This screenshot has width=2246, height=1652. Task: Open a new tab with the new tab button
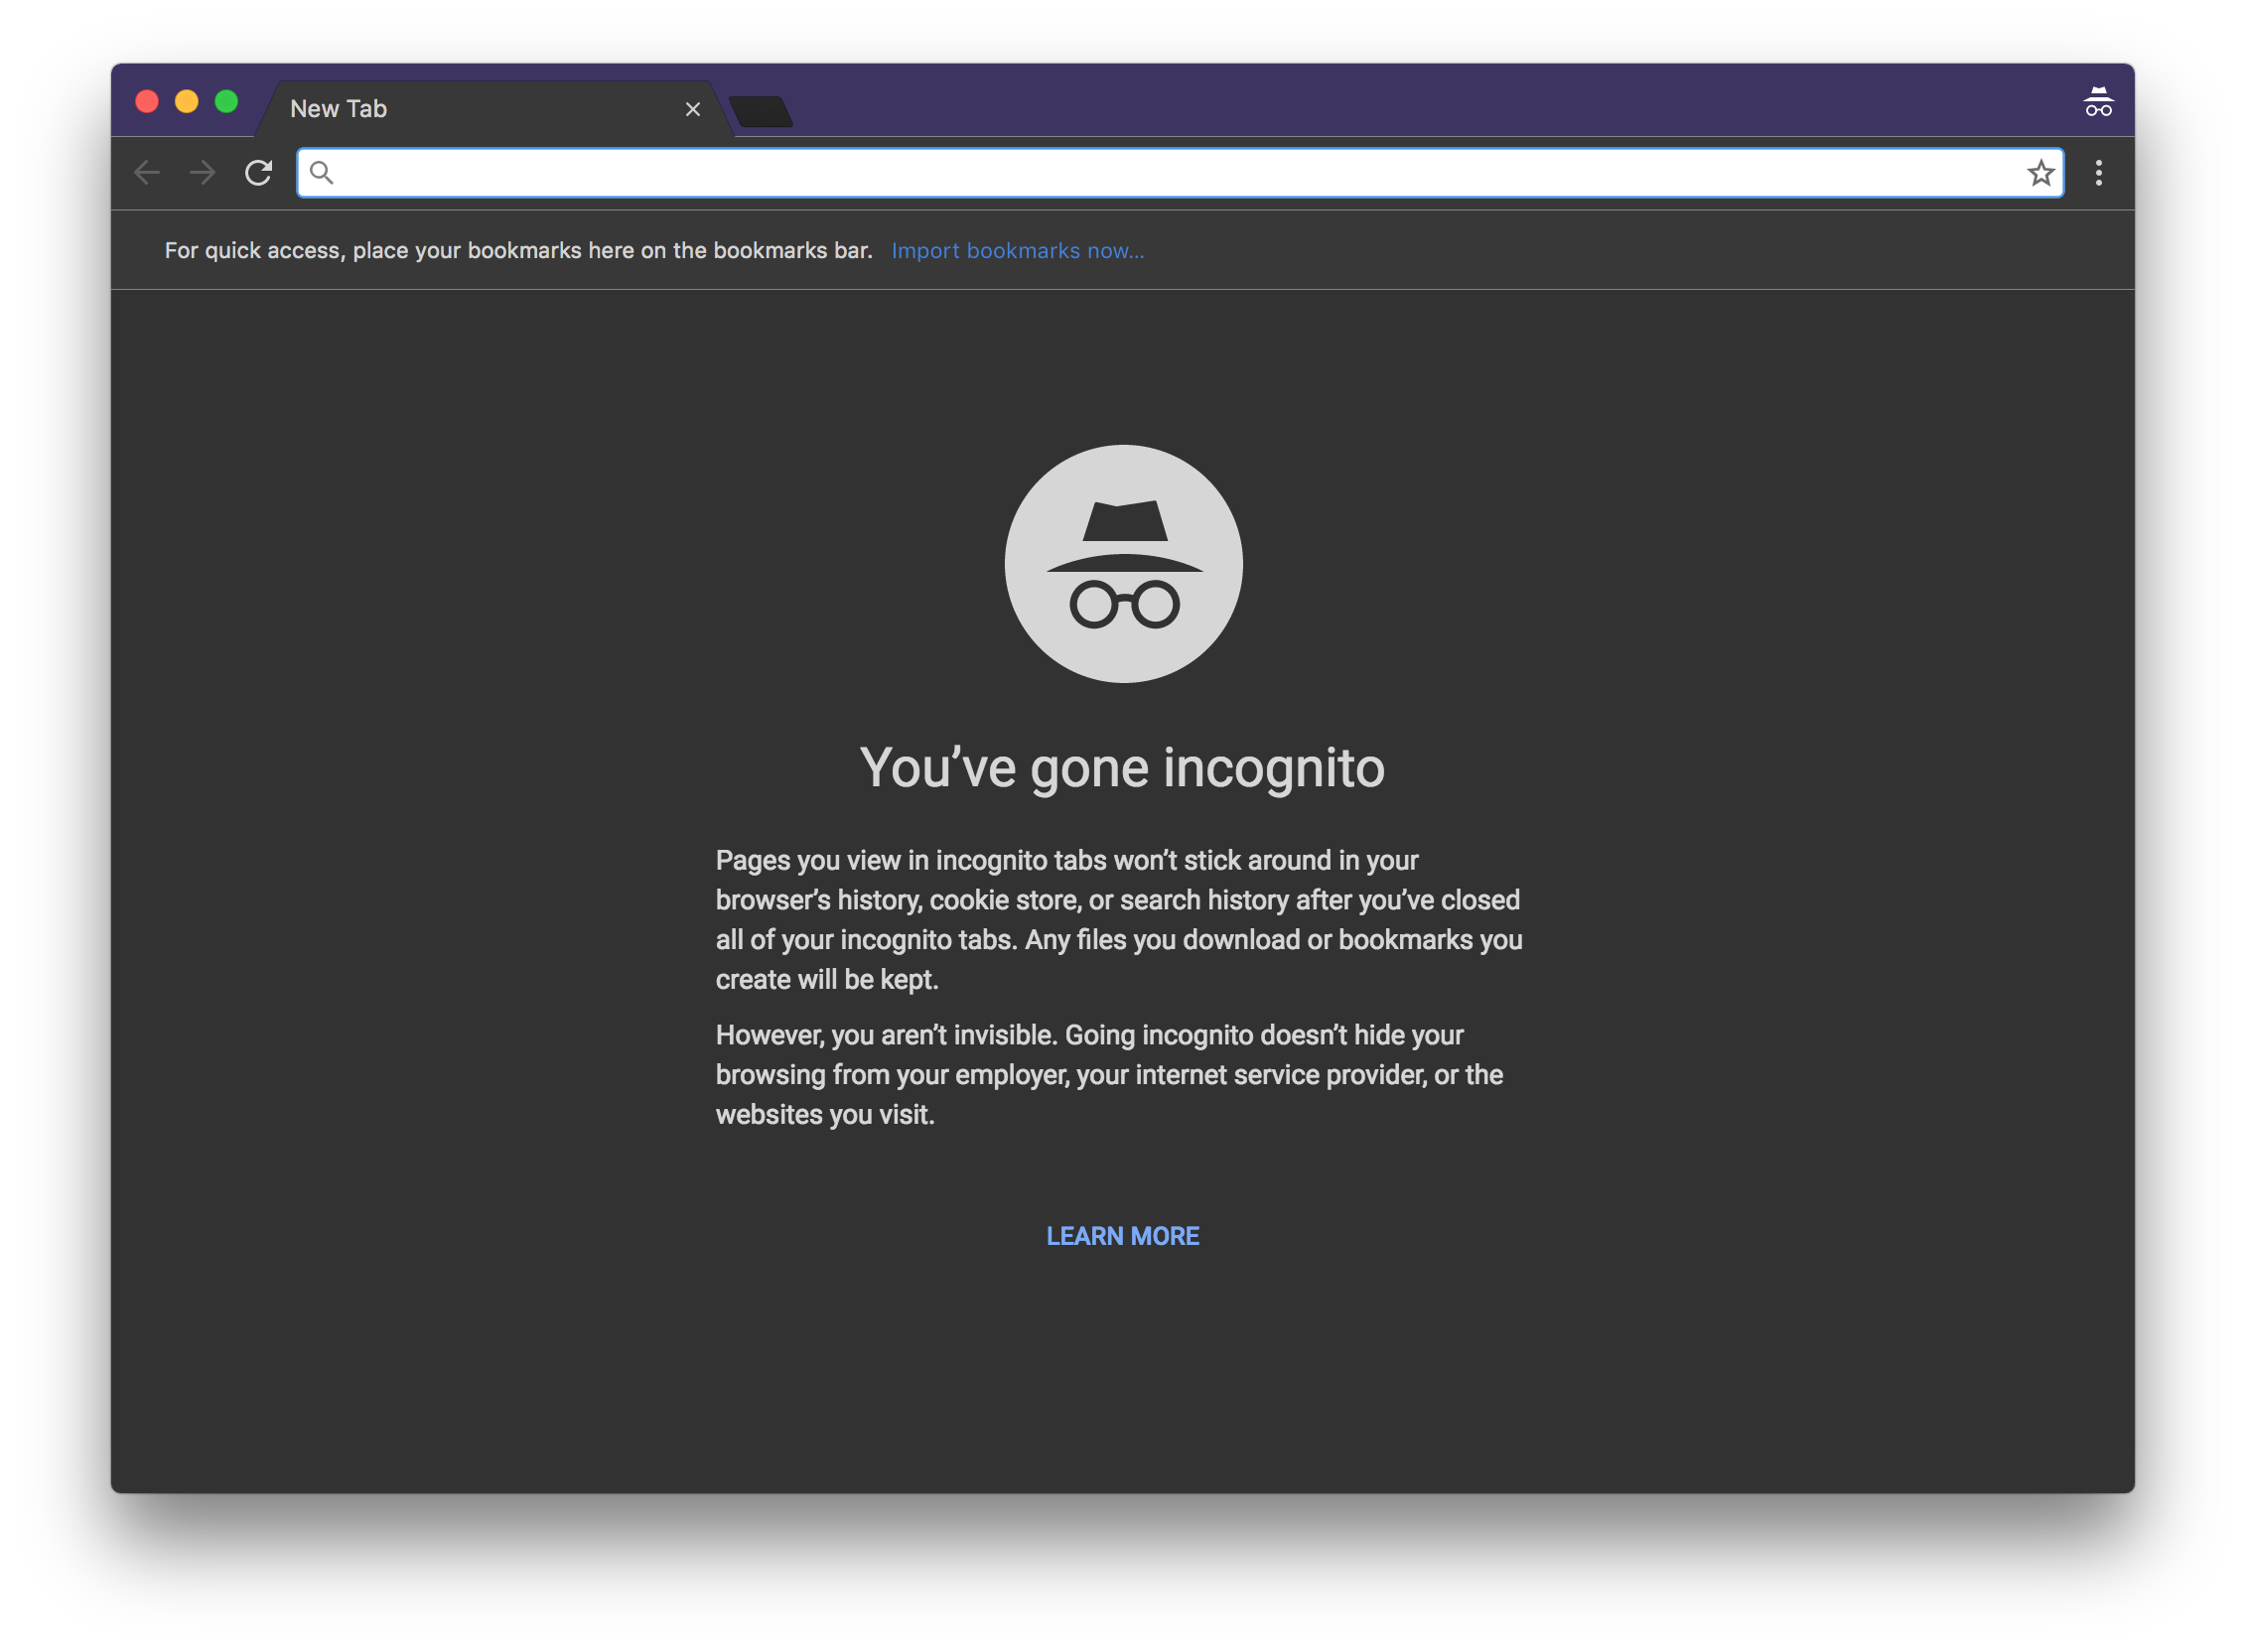coord(762,111)
